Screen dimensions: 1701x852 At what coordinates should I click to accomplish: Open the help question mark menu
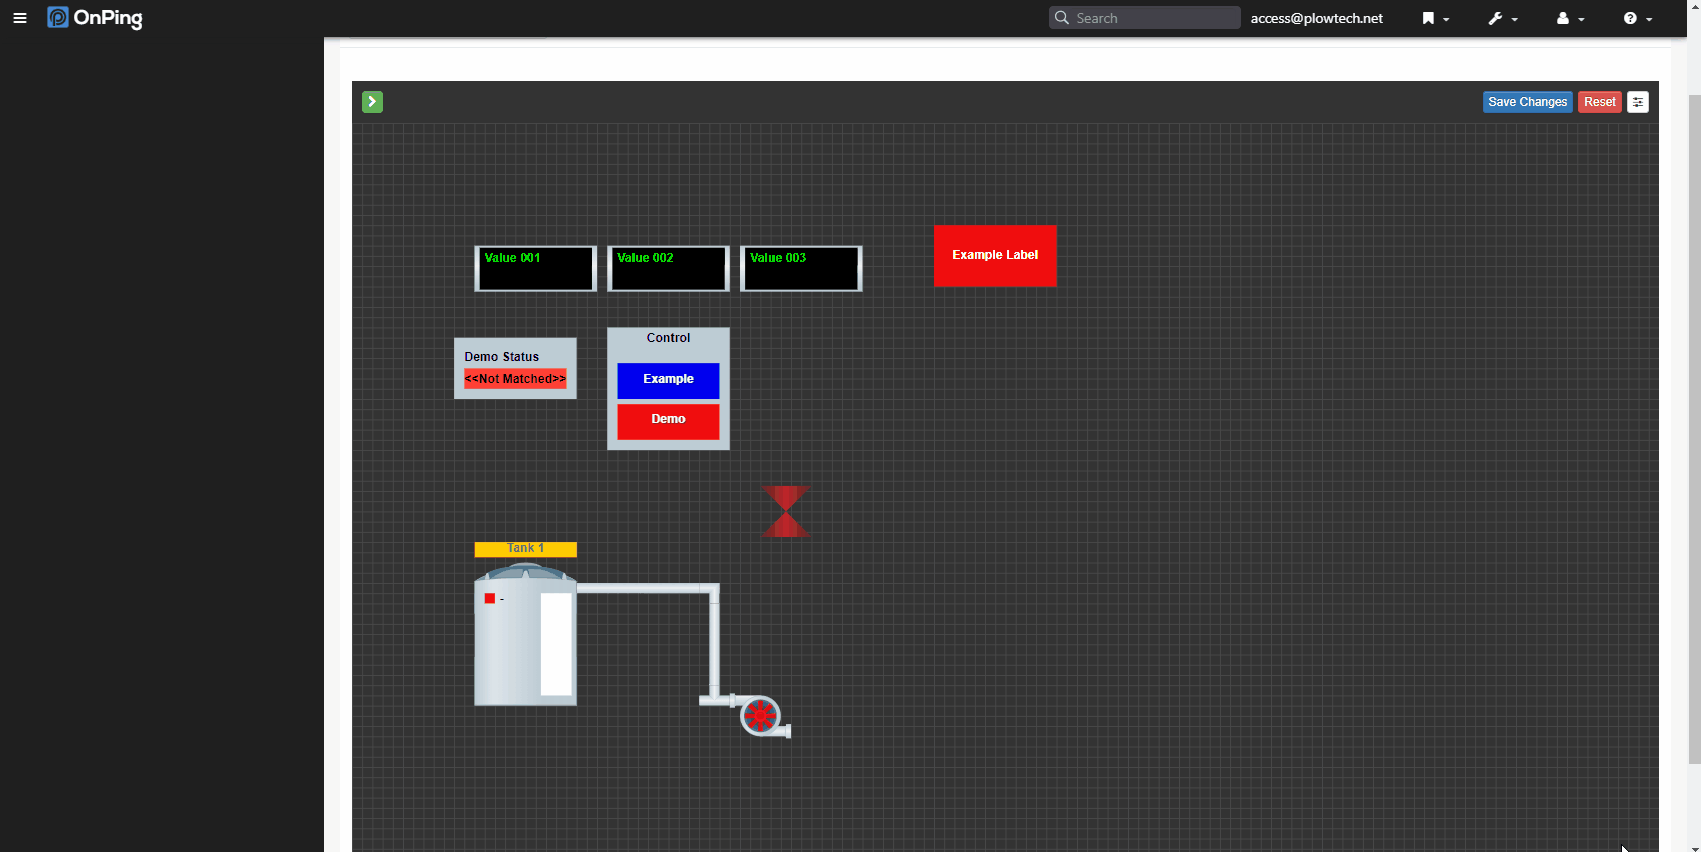1637,18
